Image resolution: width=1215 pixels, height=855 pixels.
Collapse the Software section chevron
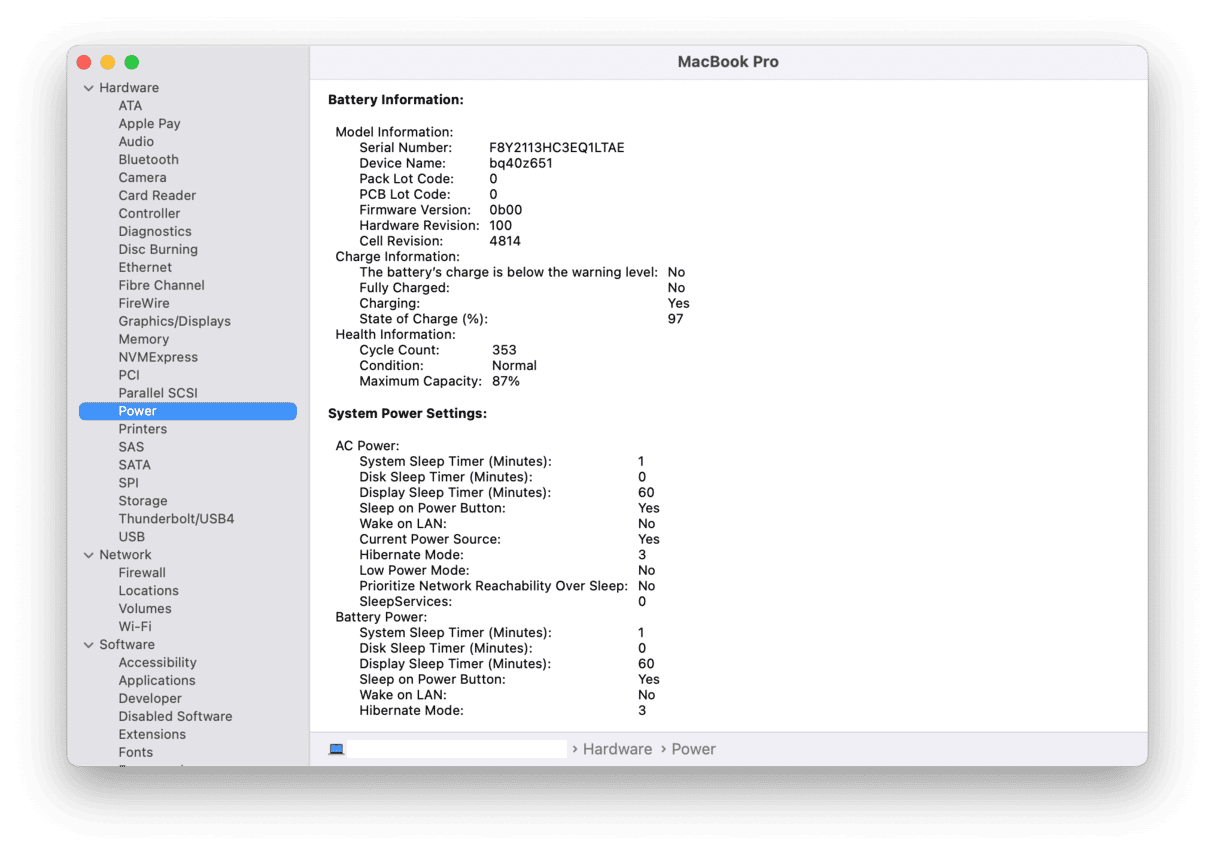click(x=89, y=645)
